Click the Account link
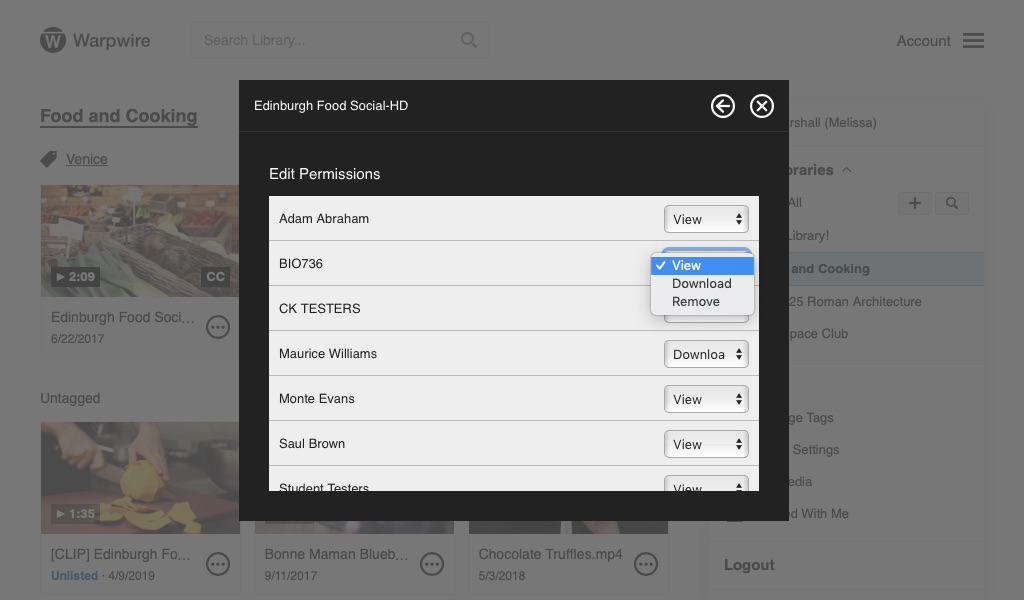The width and height of the screenshot is (1024, 600). [923, 40]
